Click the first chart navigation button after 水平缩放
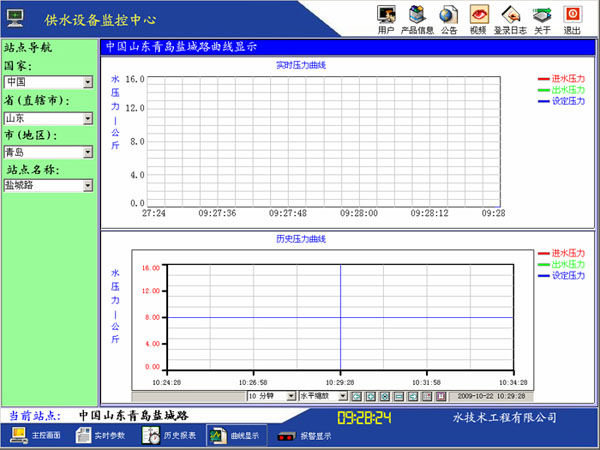The image size is (600, 450). point(356,397)
